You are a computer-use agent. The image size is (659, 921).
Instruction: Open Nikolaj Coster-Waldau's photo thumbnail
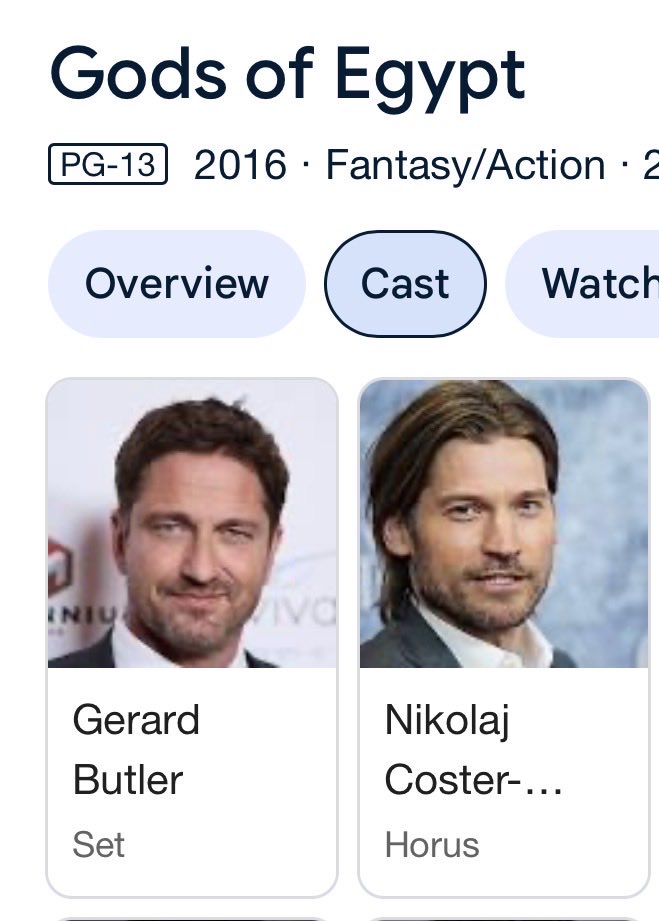pos(504,523)
